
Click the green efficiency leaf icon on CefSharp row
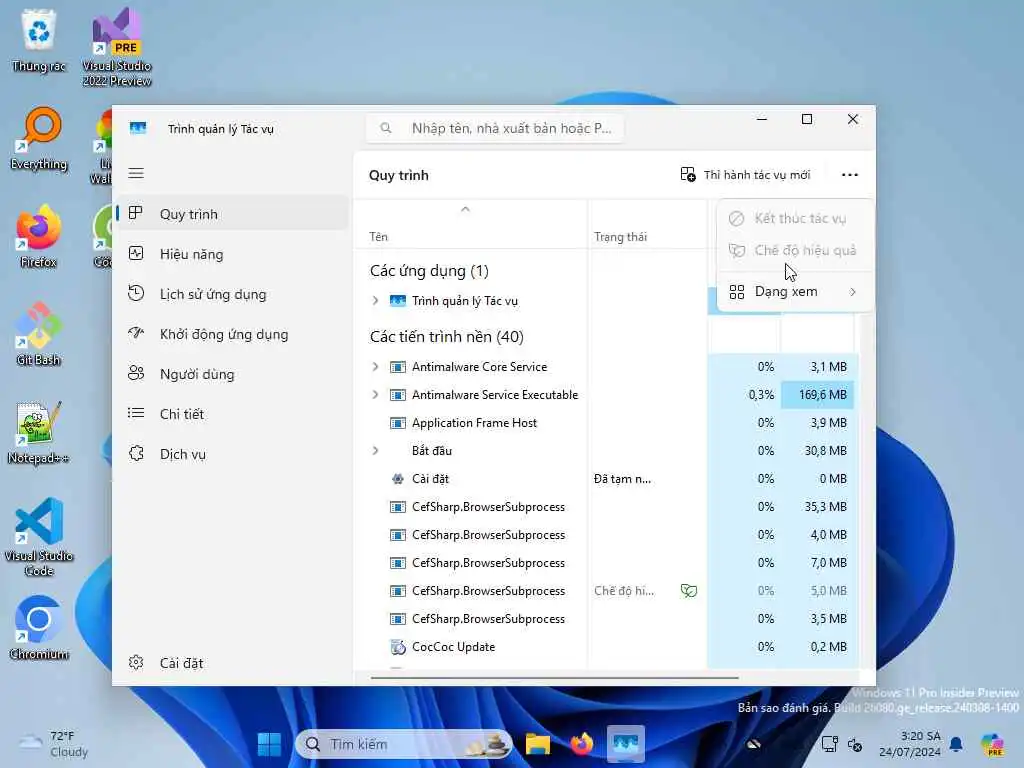688,590
